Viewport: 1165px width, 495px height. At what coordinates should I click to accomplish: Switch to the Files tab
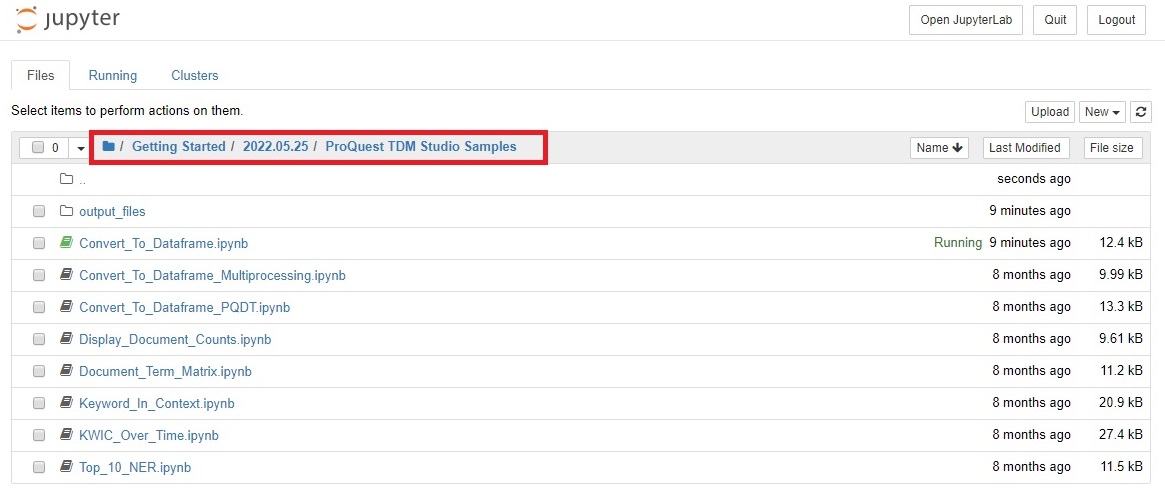click(41, 75)
